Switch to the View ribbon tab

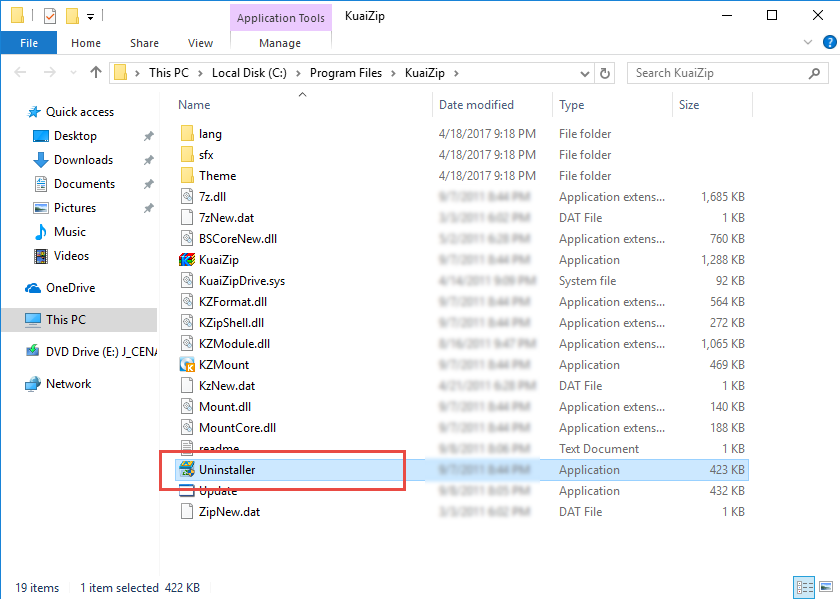point(200,43)
